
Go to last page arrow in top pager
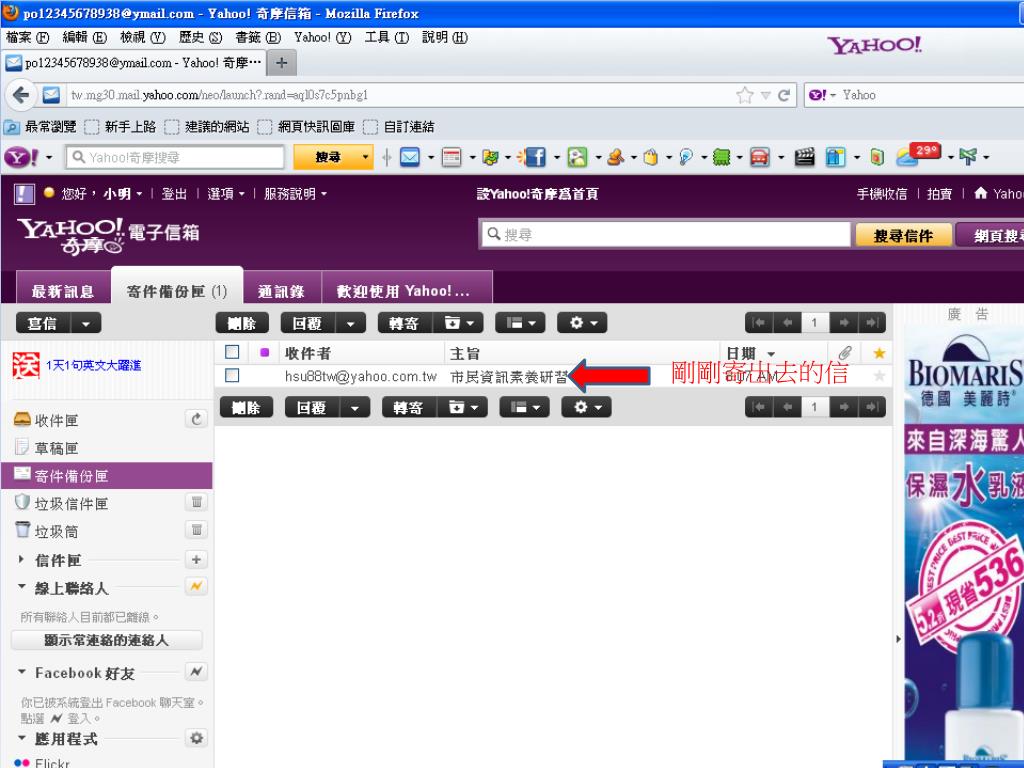(x=872, y=323)
